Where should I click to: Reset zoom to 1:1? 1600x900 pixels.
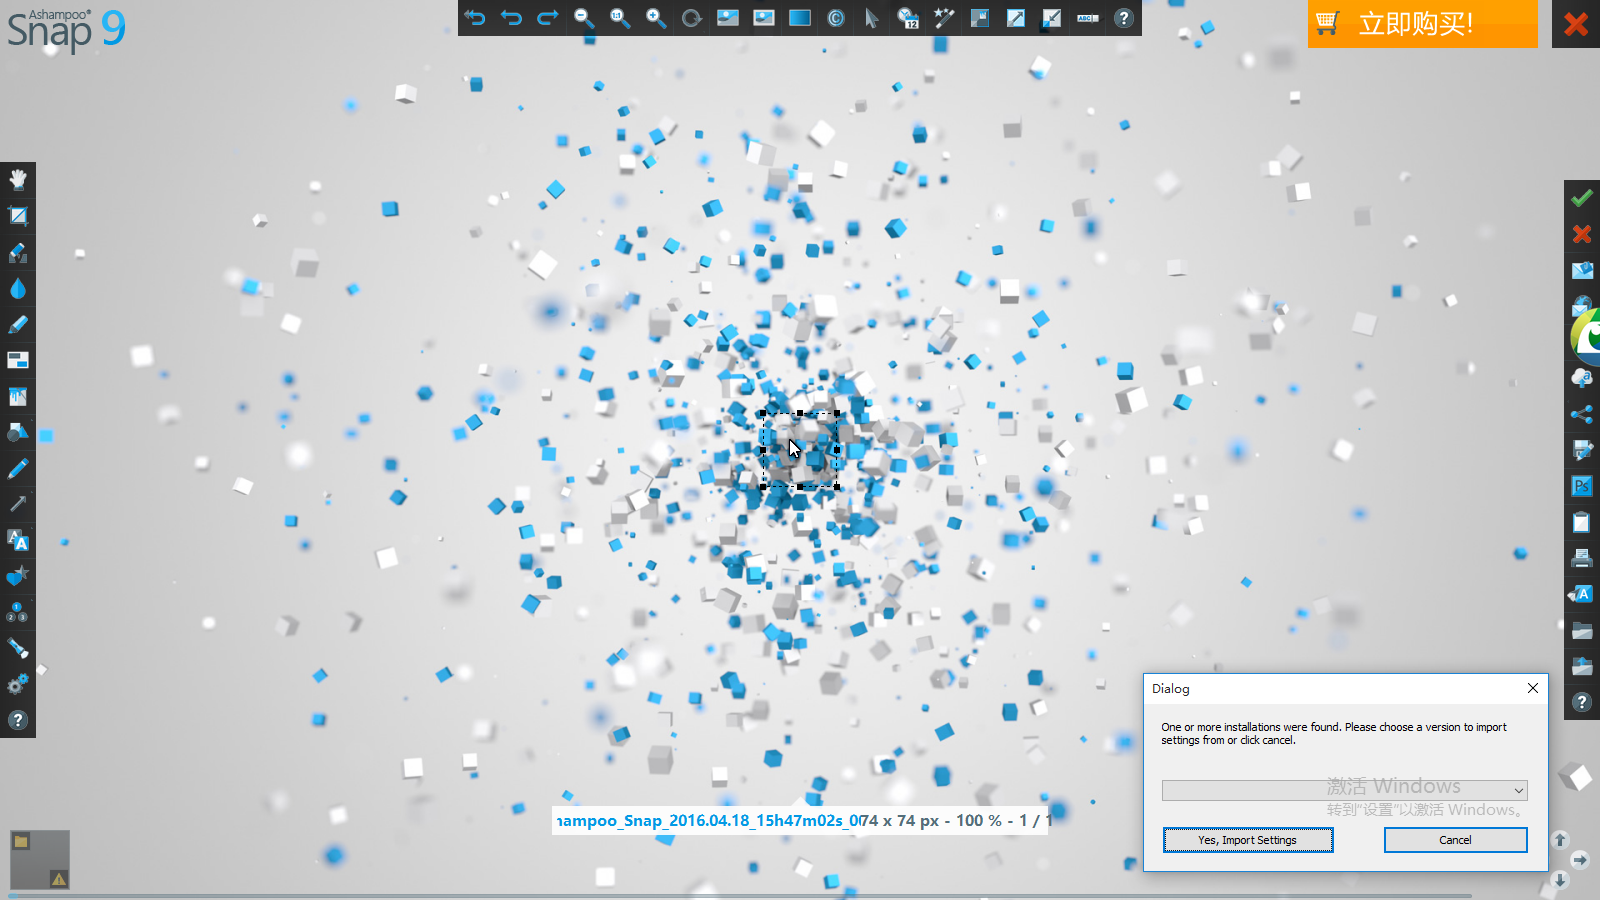pyautogui.click(x=620, y=18)
